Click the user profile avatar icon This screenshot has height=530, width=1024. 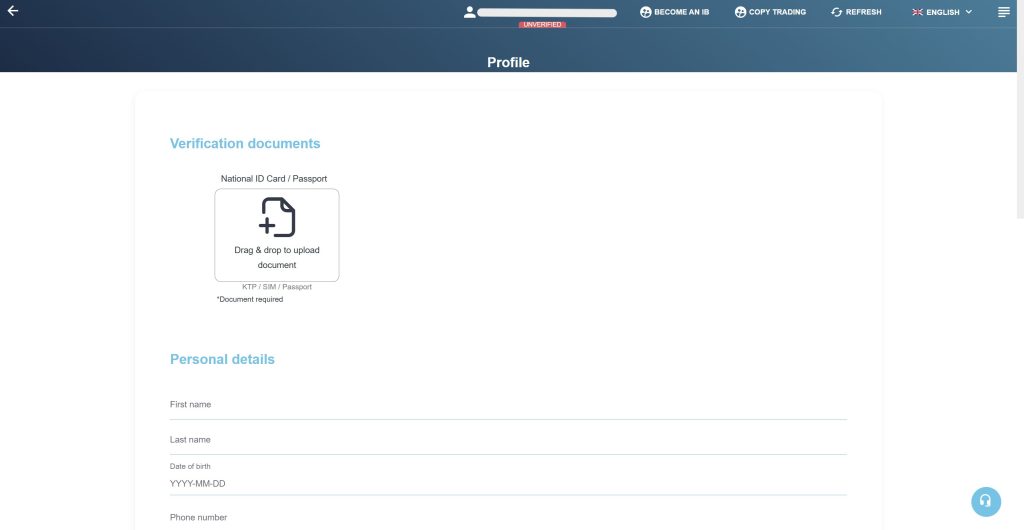click(x=469, y=12)
